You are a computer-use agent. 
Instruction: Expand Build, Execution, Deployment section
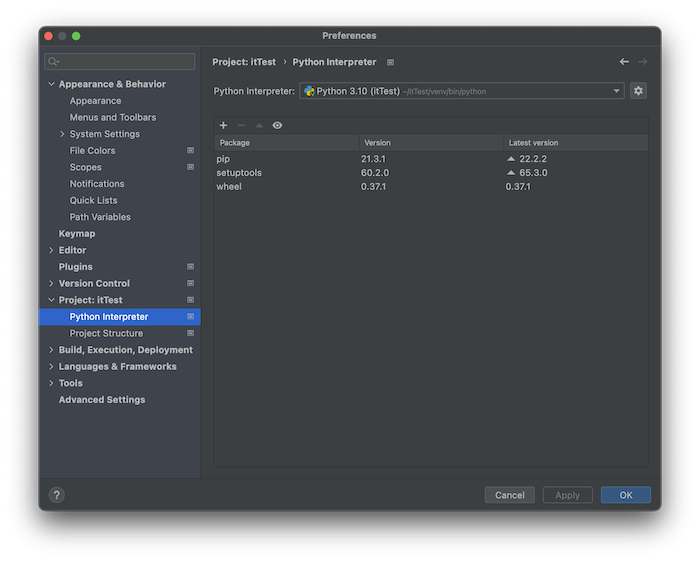(51, 350)
